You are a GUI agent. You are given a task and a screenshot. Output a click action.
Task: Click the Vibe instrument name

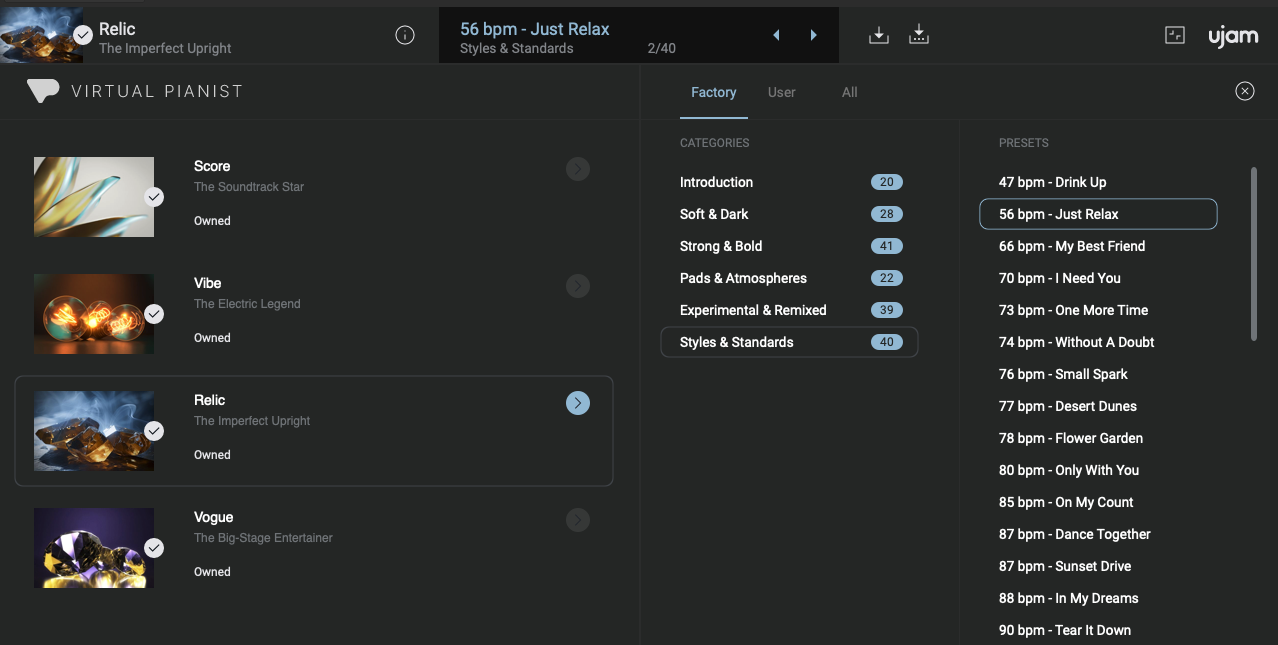208,283
